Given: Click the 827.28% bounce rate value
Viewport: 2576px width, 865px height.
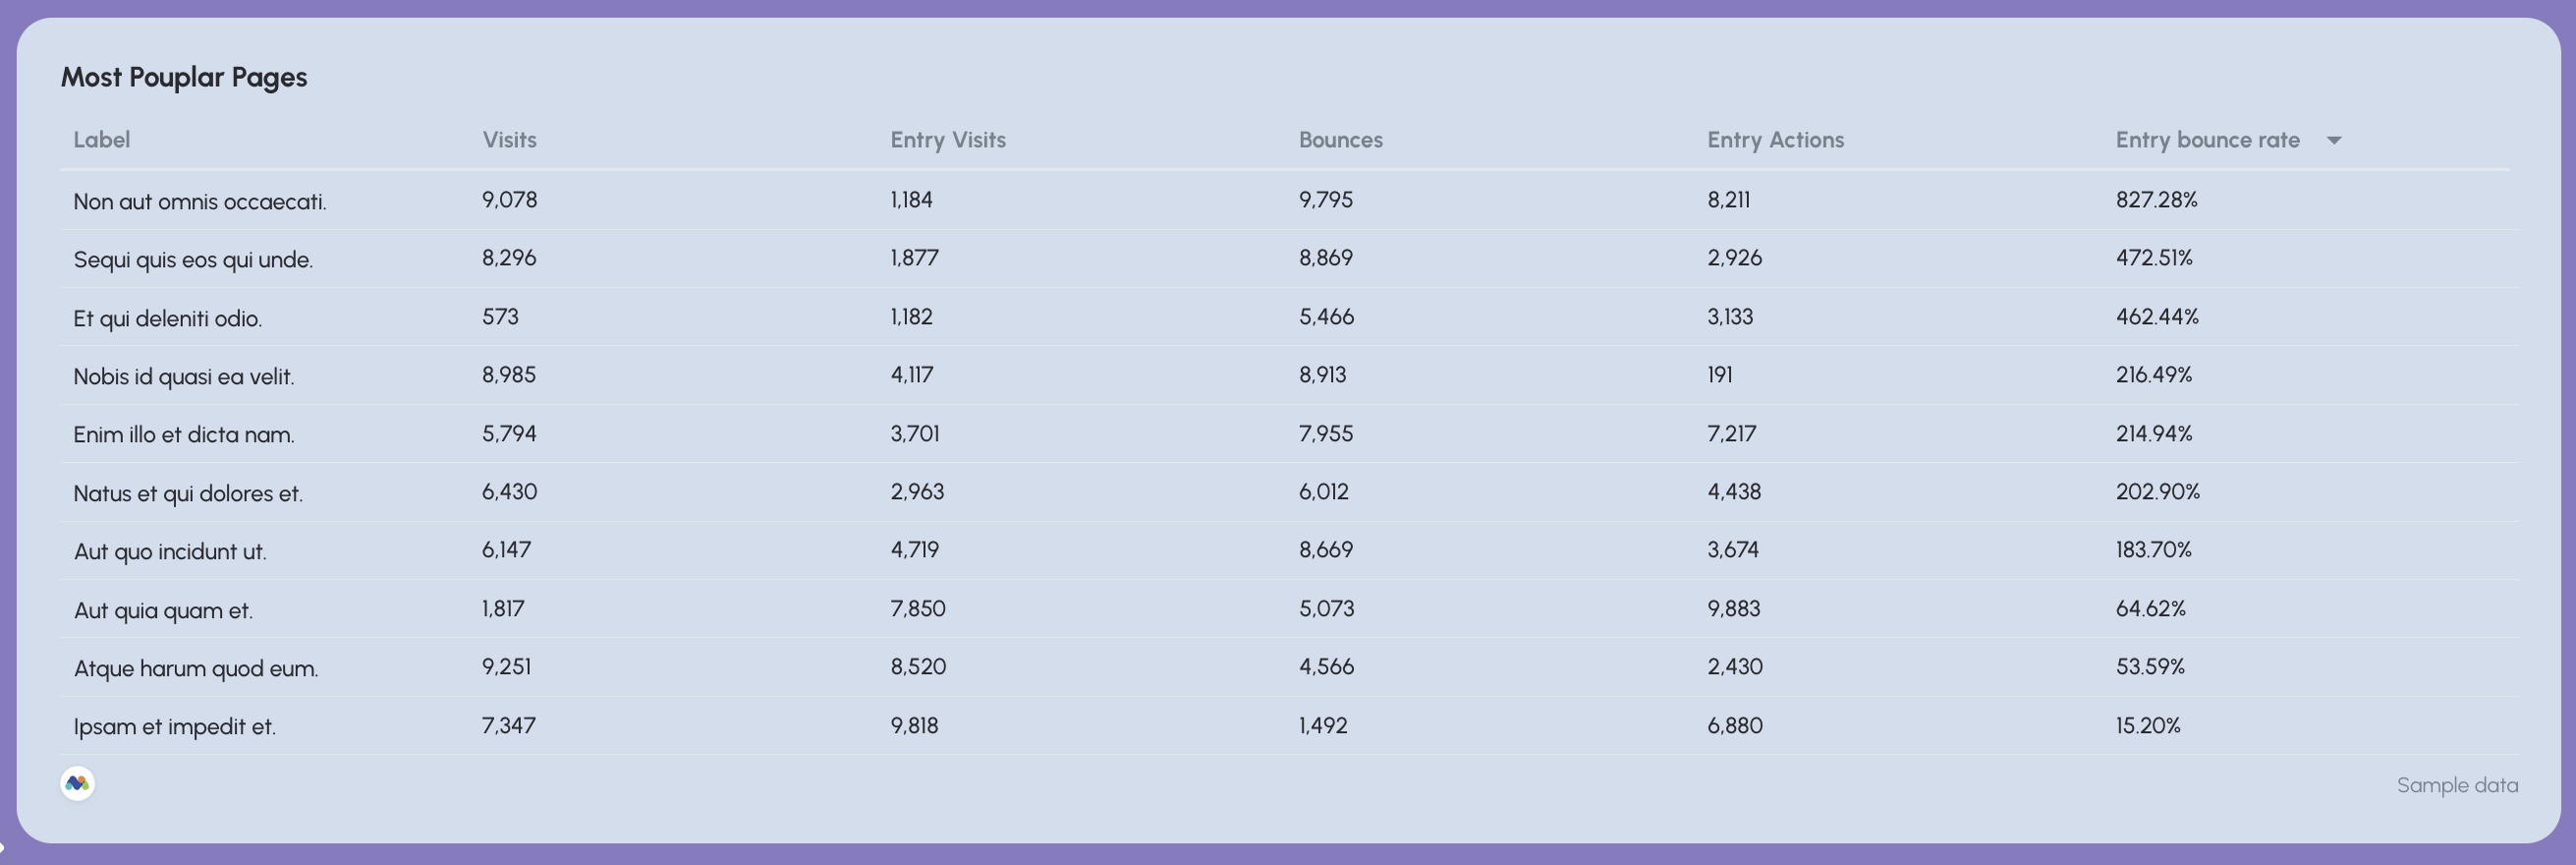Looking at the screenshot, I should pos(2157,200).
